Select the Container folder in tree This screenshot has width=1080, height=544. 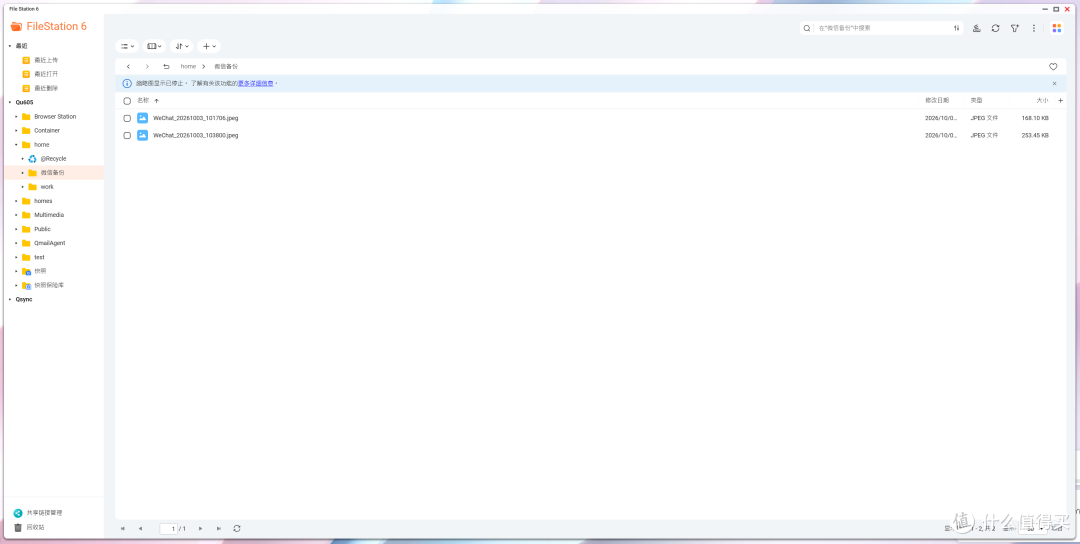tap(47, 130)
